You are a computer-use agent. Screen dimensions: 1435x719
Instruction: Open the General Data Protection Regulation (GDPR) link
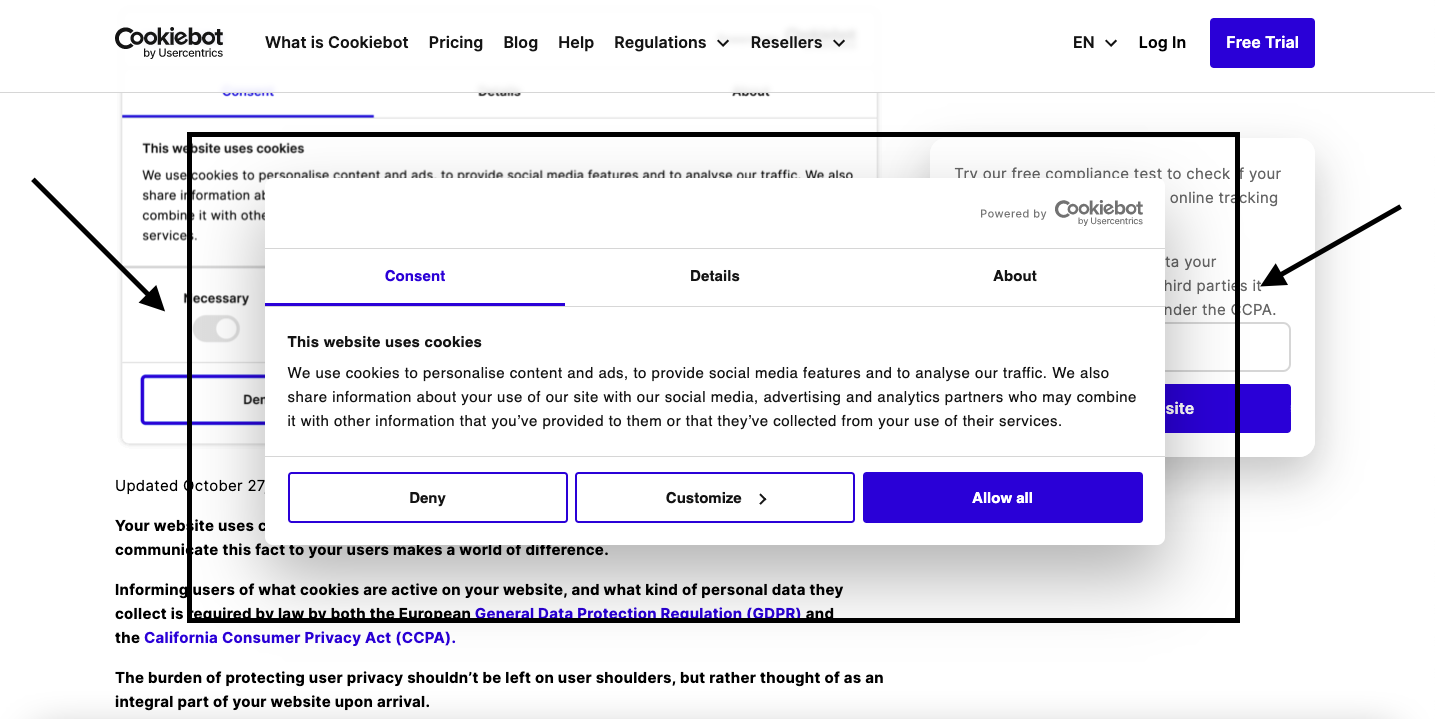tap(638, 614)
